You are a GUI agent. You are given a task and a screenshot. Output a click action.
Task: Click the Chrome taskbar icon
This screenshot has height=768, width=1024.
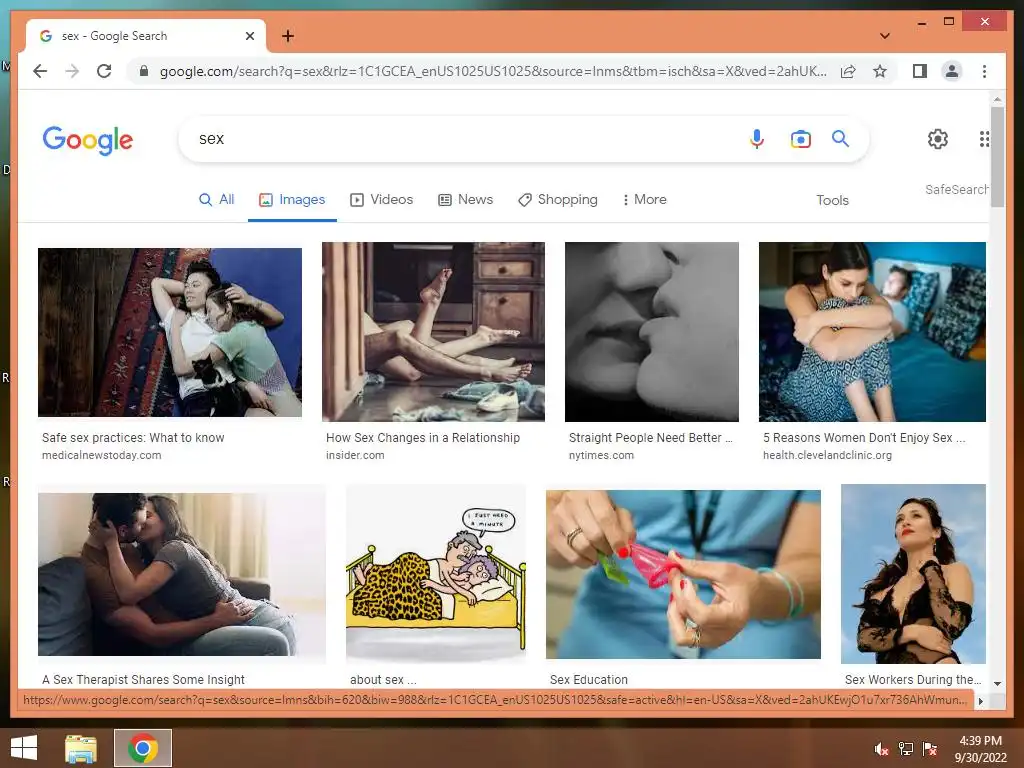point(143,748)
